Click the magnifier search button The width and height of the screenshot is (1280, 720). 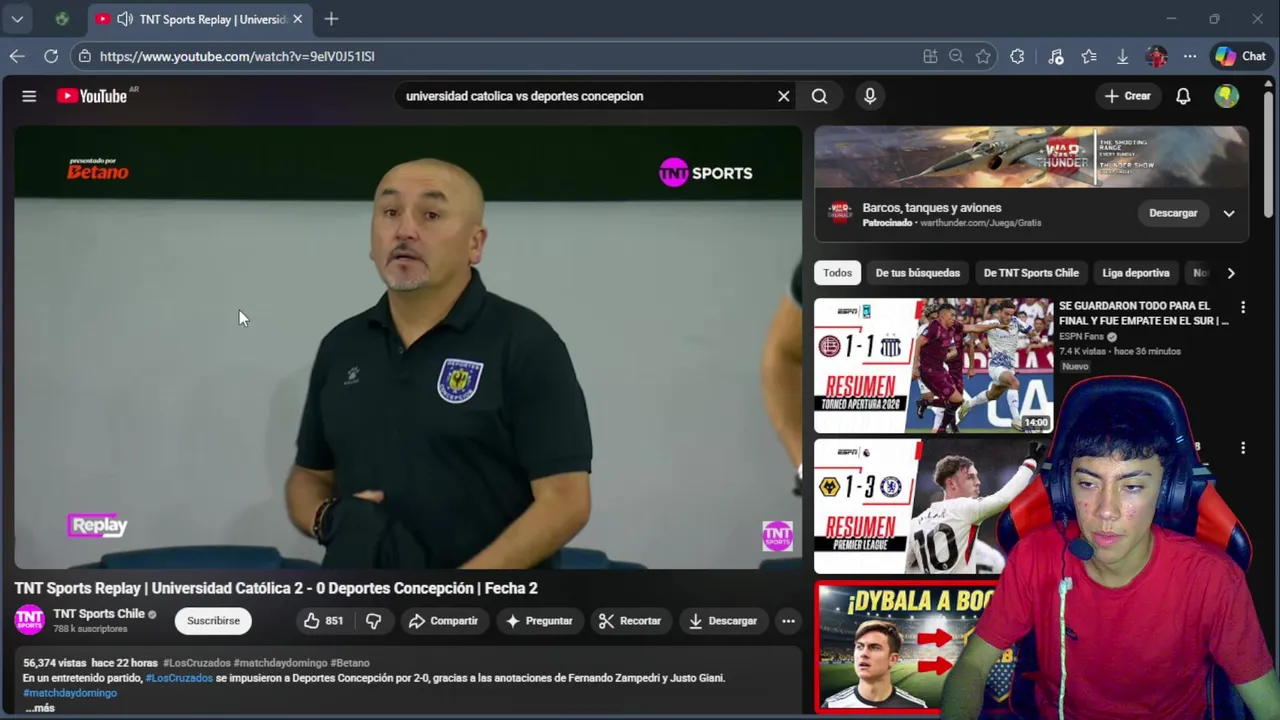[820, 96]
